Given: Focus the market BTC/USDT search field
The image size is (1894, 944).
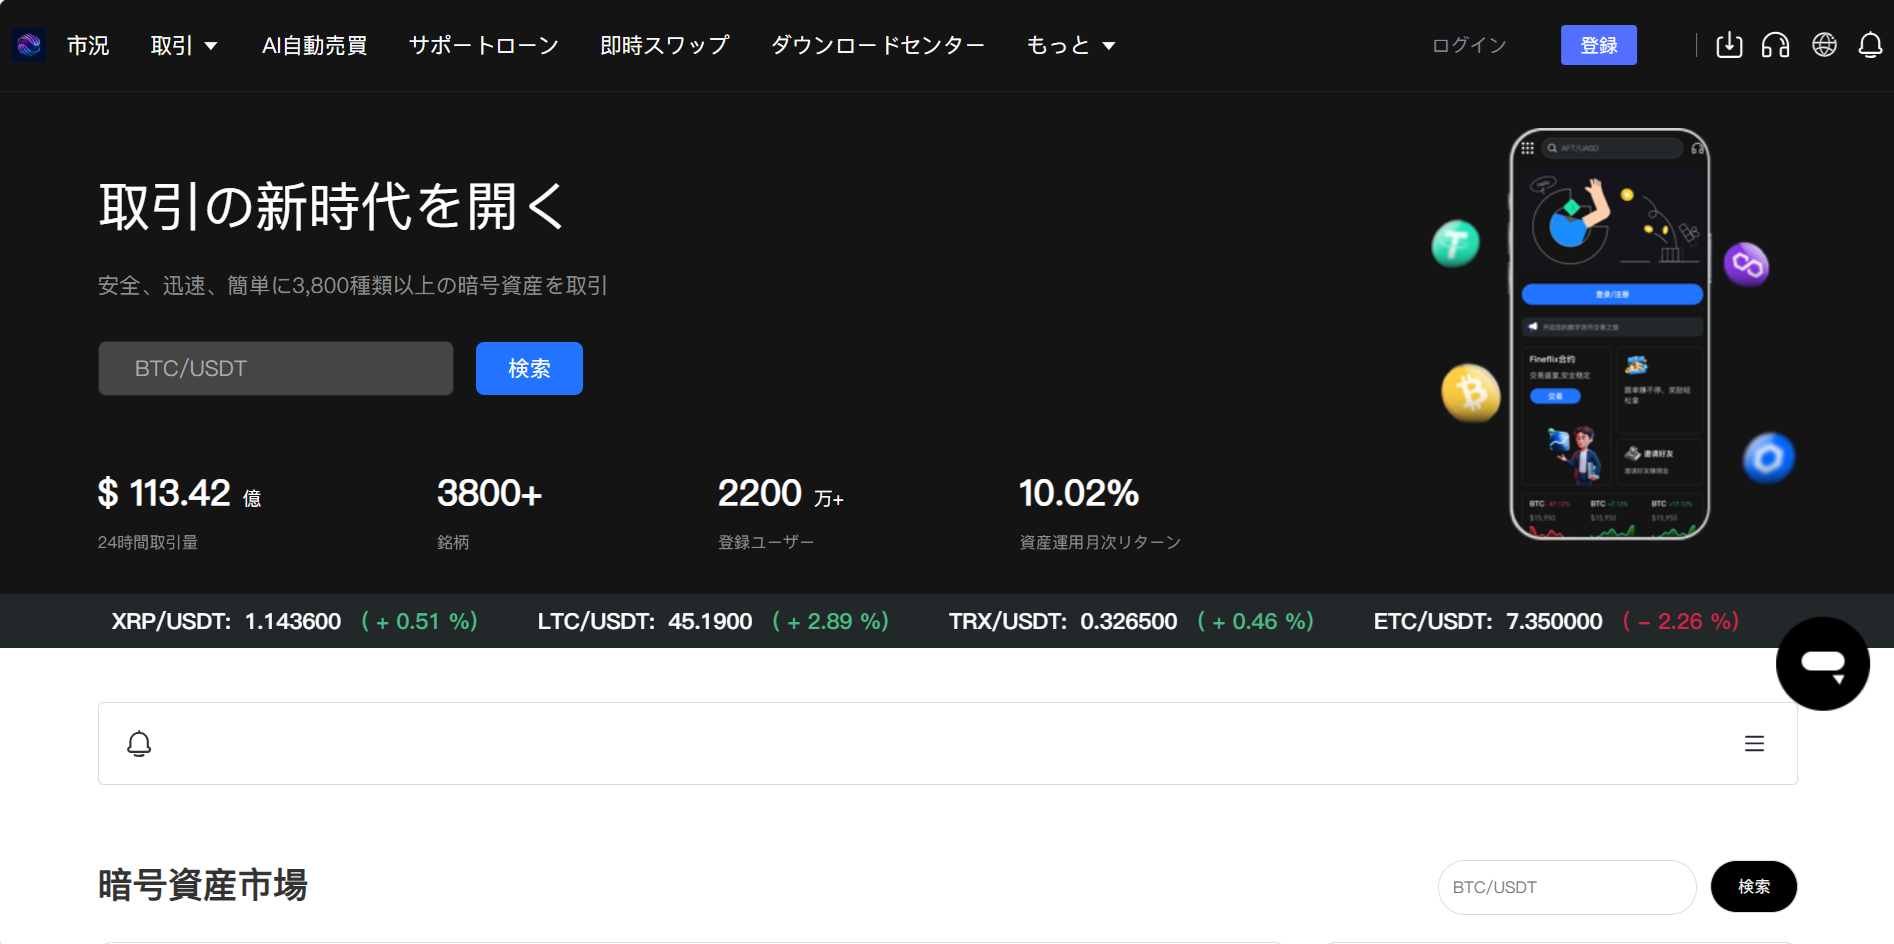Looking at the screenshot, I should pyautogui.click(x=1567, y=887).
